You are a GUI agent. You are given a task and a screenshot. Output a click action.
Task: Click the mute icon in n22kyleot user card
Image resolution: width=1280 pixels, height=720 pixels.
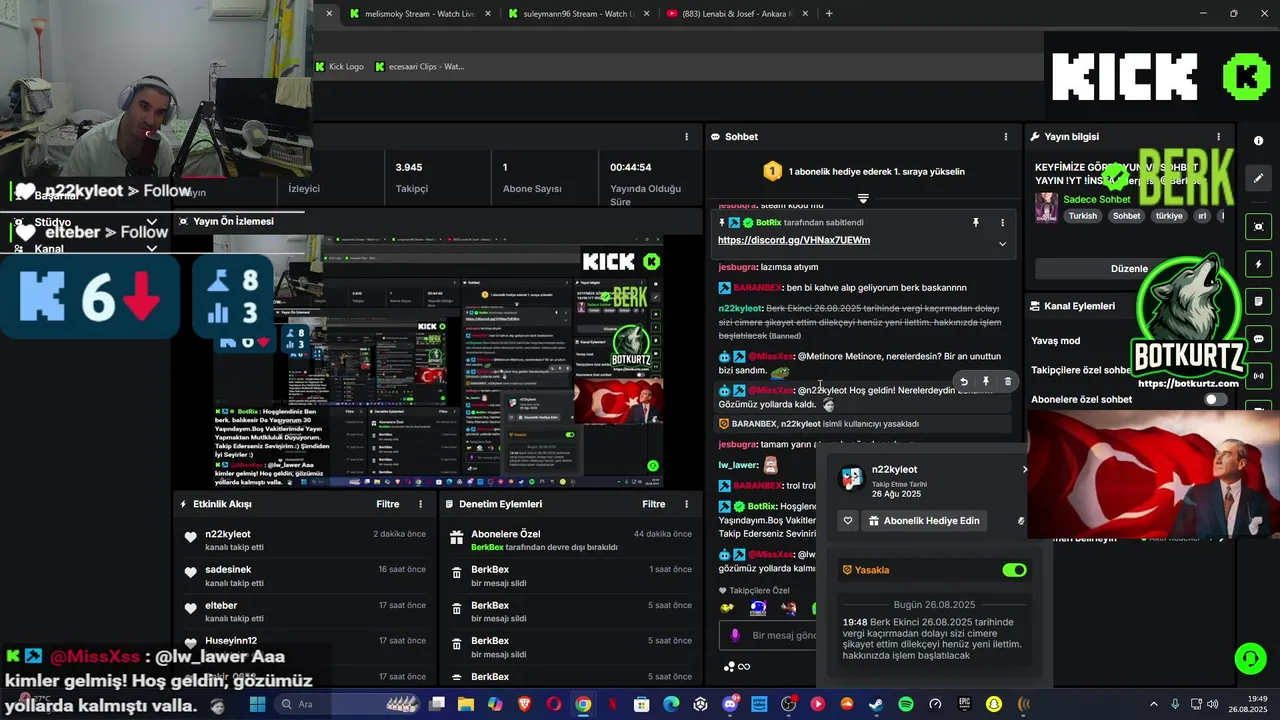1021,521
